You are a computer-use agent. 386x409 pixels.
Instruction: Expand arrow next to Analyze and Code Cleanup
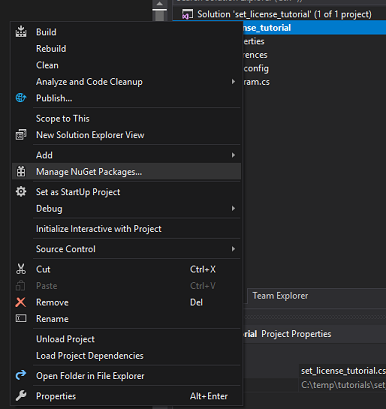tap(233, 82)
